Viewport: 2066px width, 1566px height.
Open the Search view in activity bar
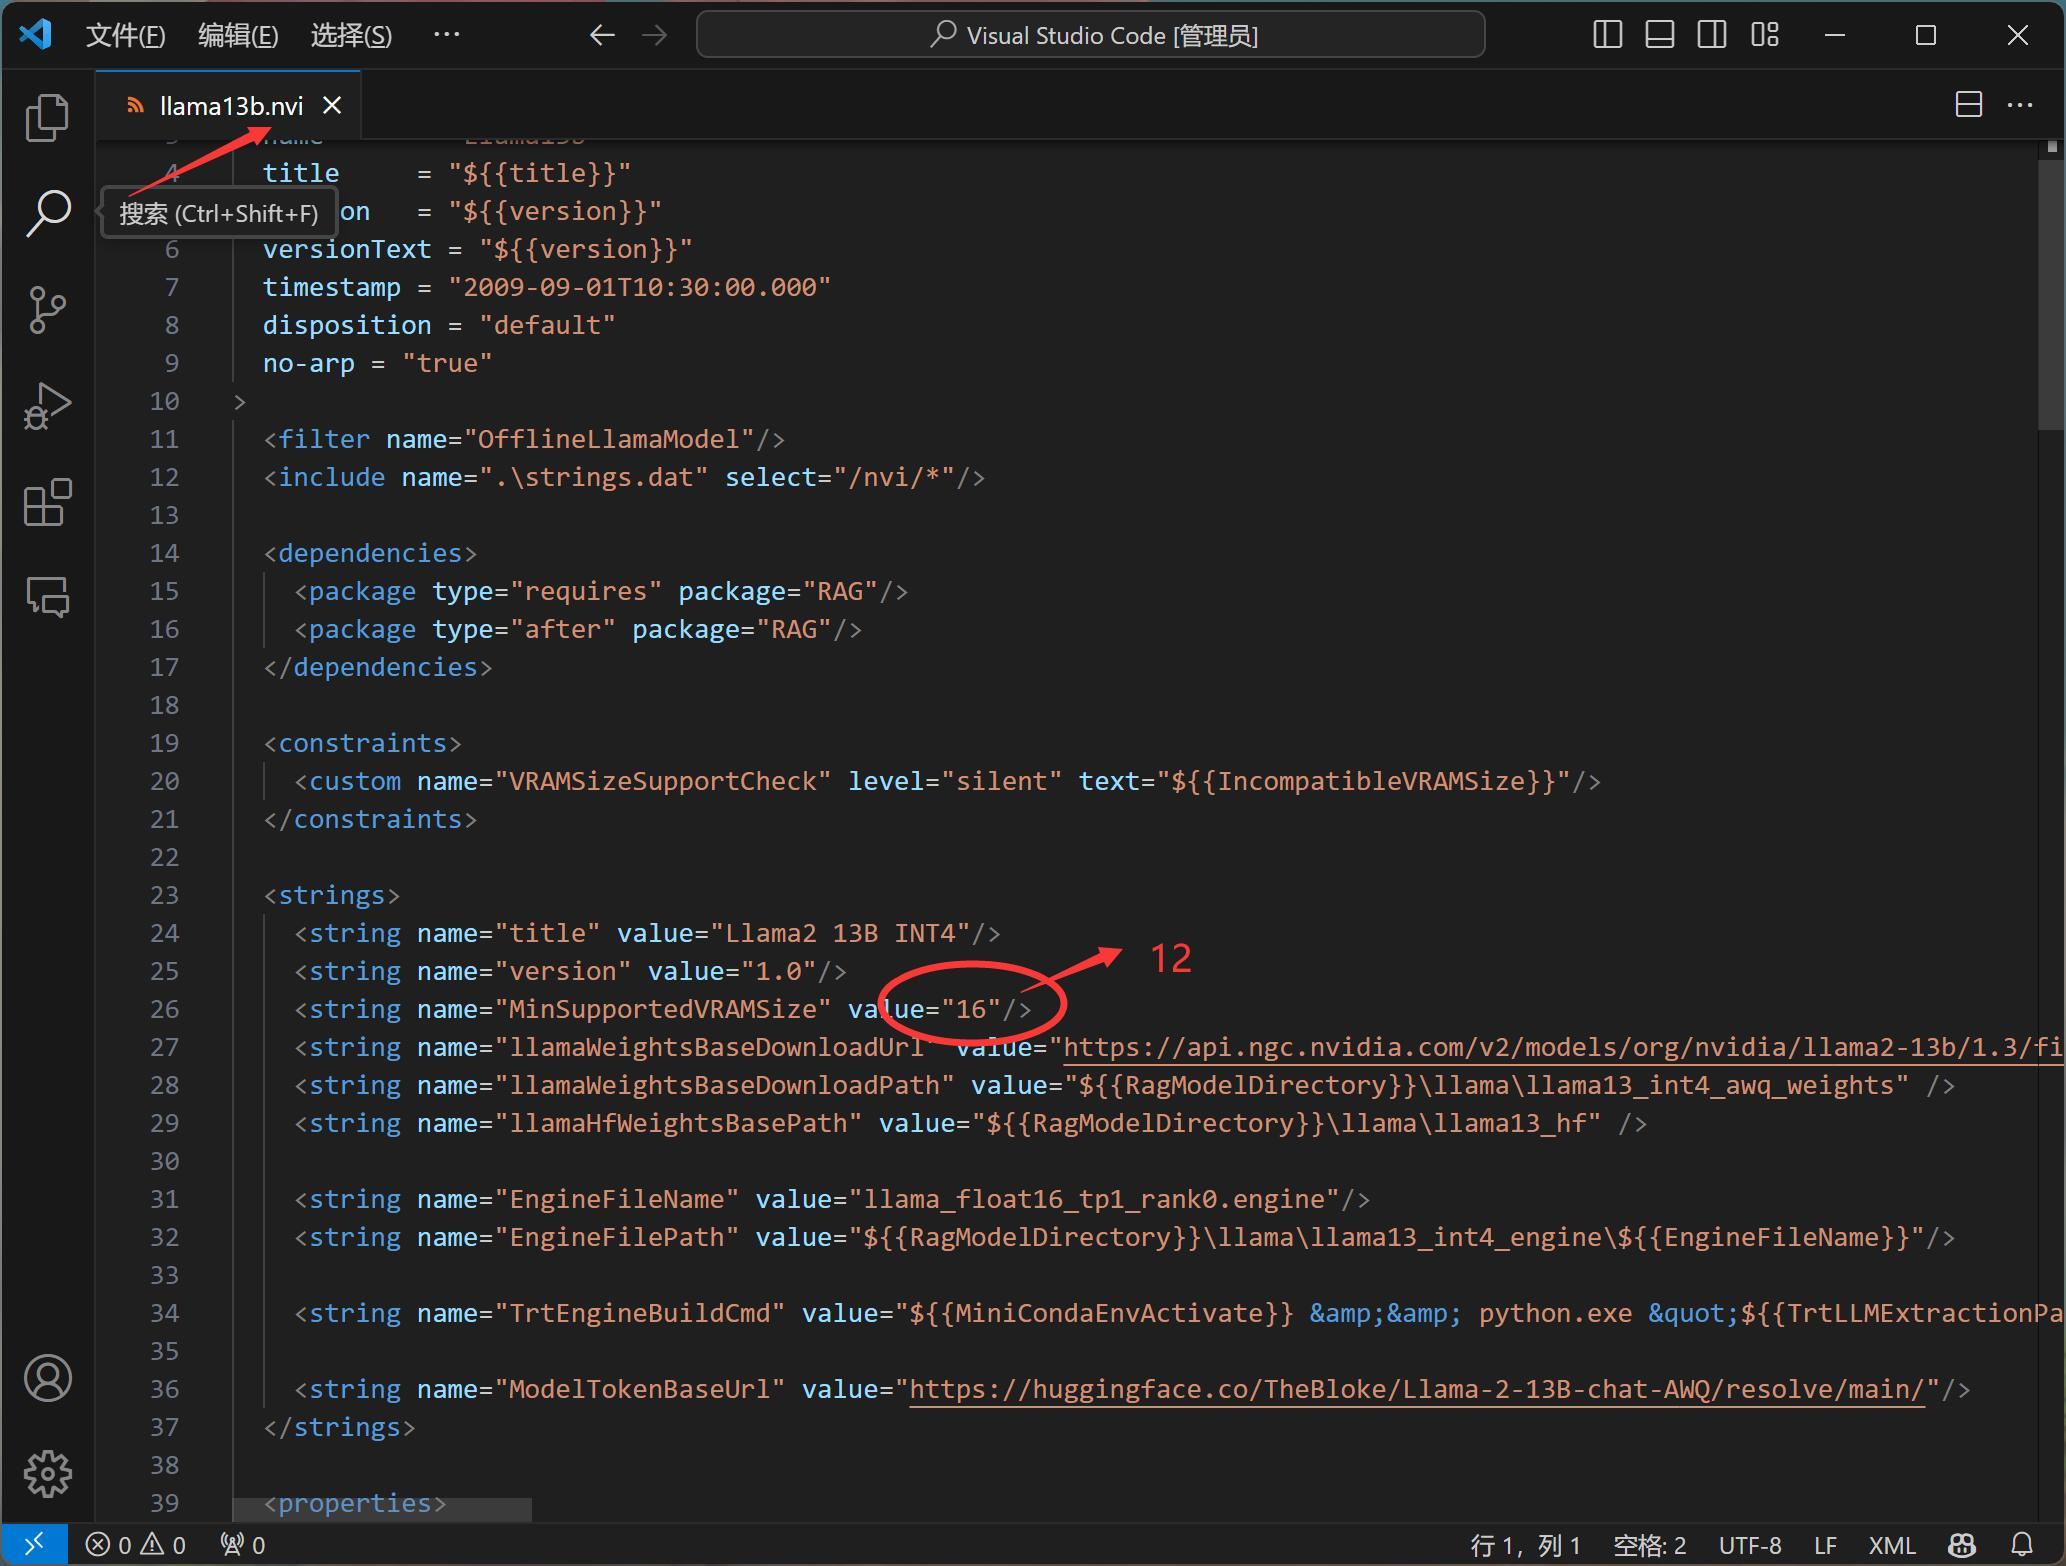(47, 213)
